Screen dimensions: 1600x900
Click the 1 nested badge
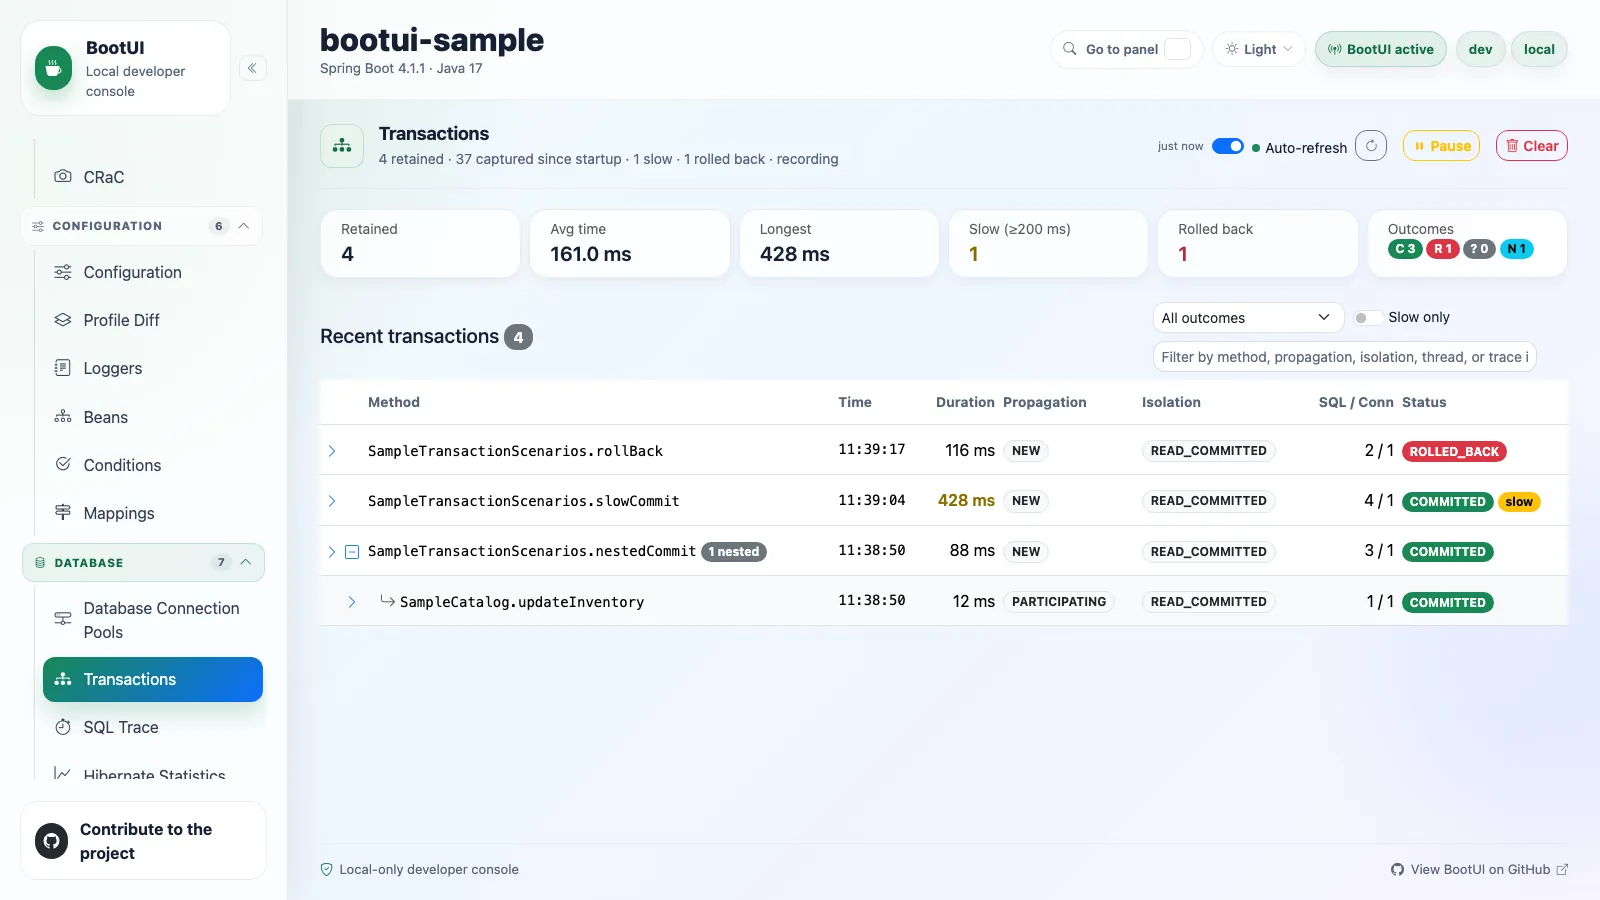734,552
